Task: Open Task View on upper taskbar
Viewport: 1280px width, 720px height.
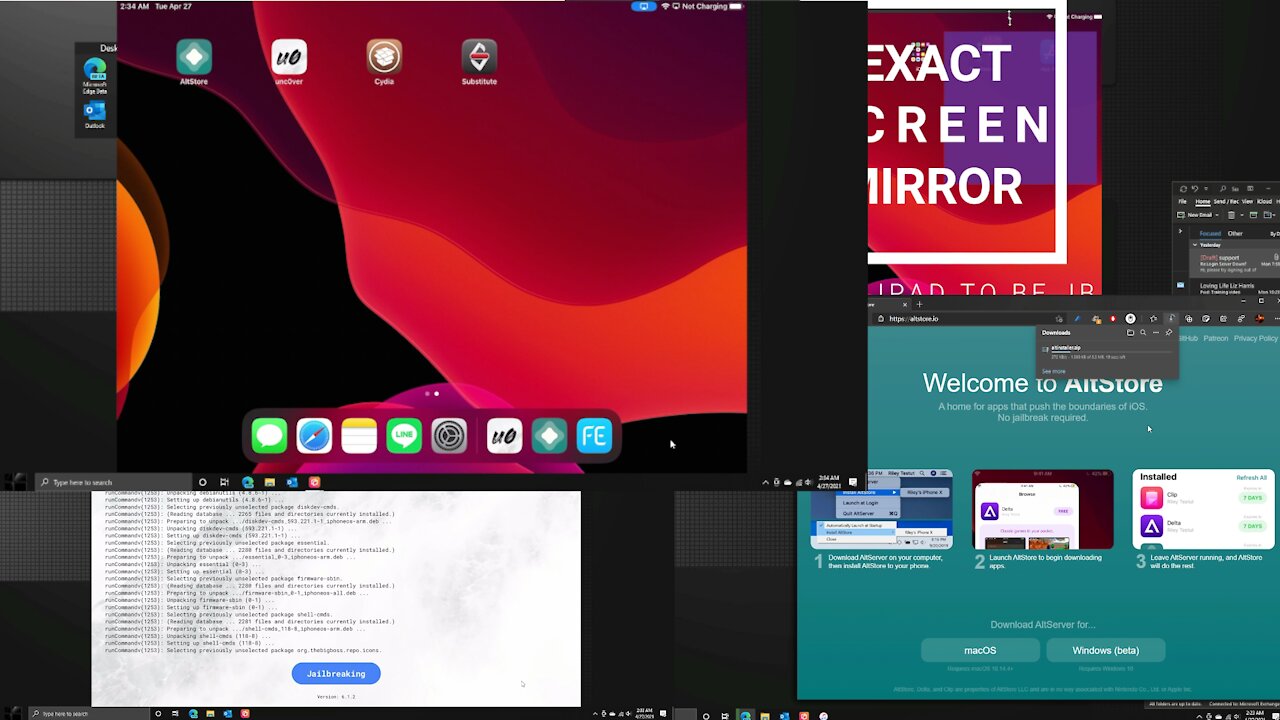Action: click(224, 482)
